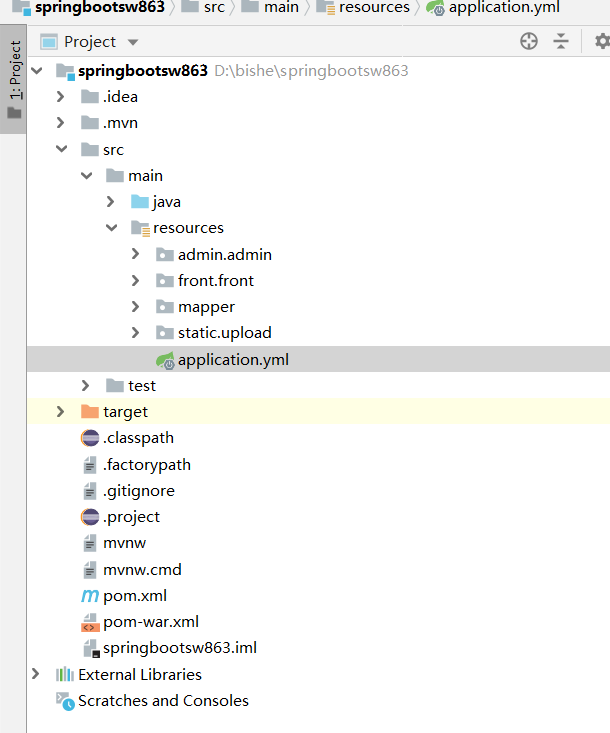Click the application.yml Spring leaf icon

pos(165,360)
